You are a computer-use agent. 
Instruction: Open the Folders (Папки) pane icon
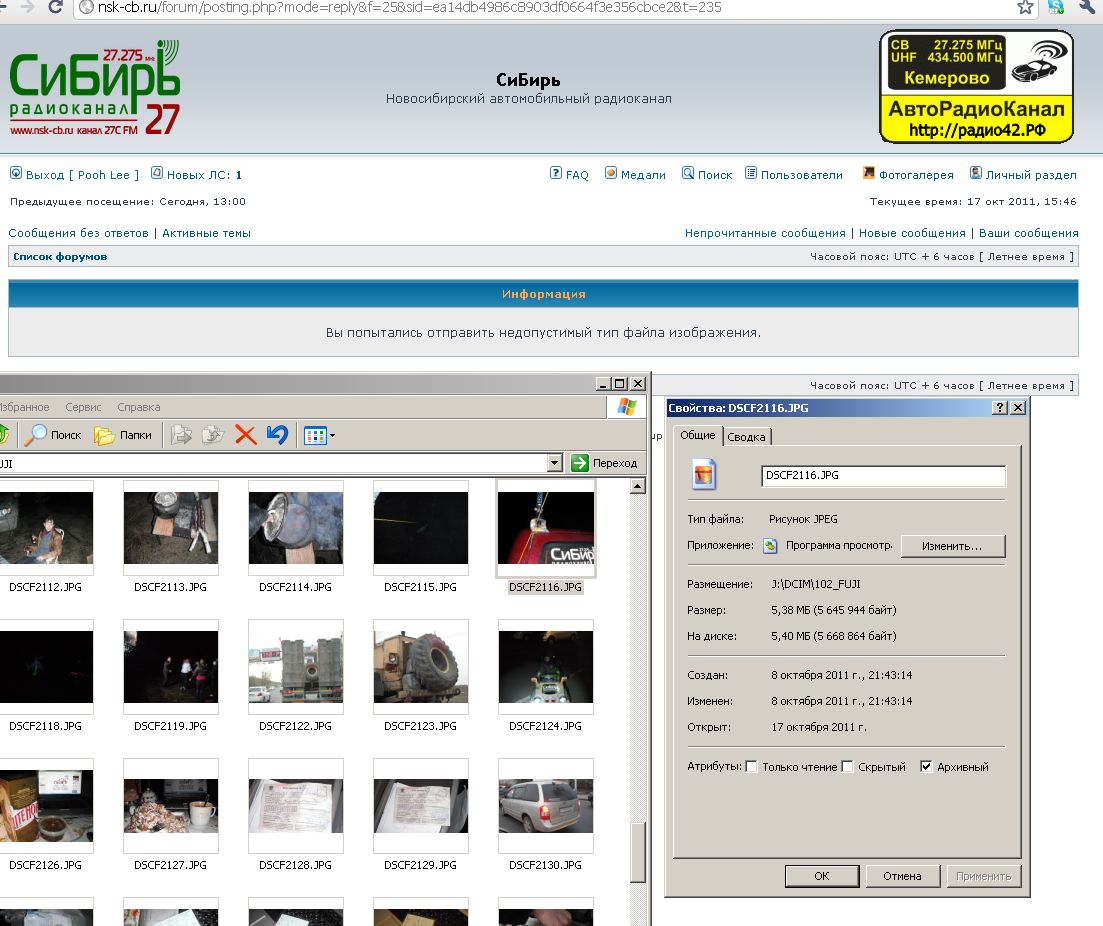click(105, 435)
